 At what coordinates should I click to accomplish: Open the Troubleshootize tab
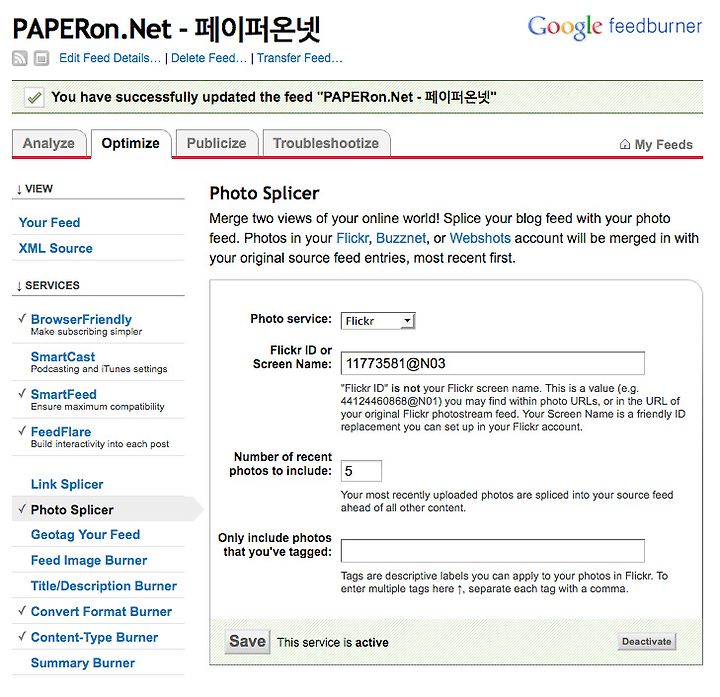[x=326, y=143]
